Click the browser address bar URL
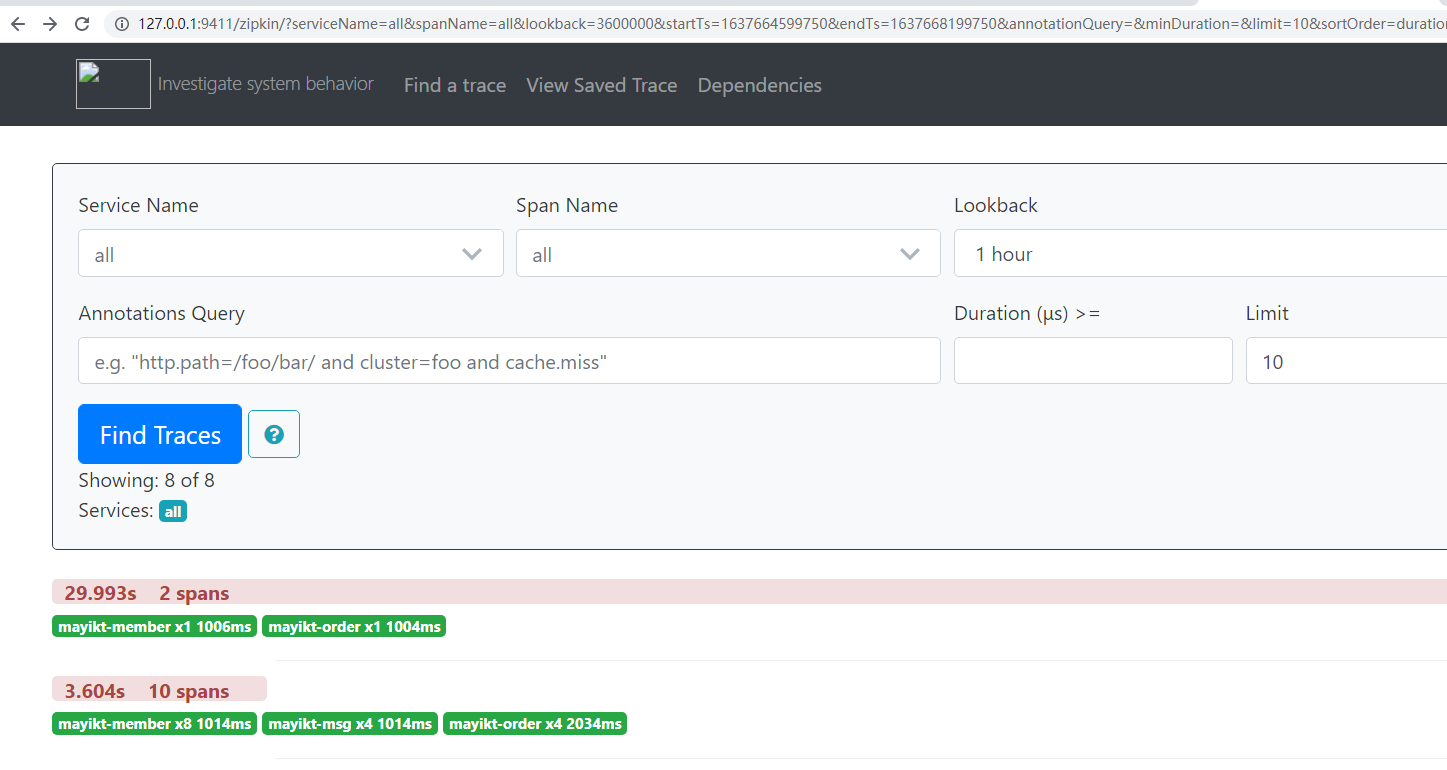This screenshot has height=770, width=1447. (790, 23)
